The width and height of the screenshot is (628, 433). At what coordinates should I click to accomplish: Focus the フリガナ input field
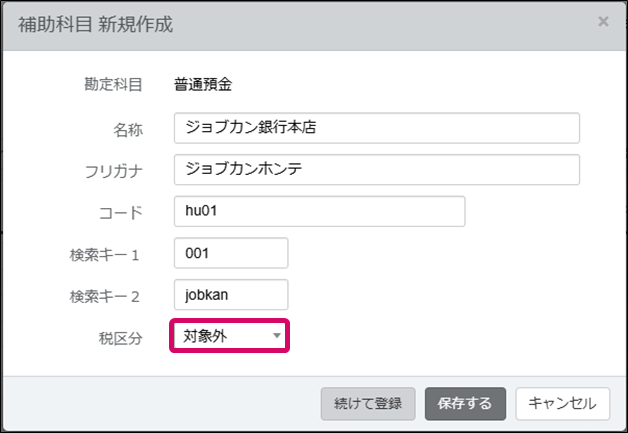click(376, 169)
